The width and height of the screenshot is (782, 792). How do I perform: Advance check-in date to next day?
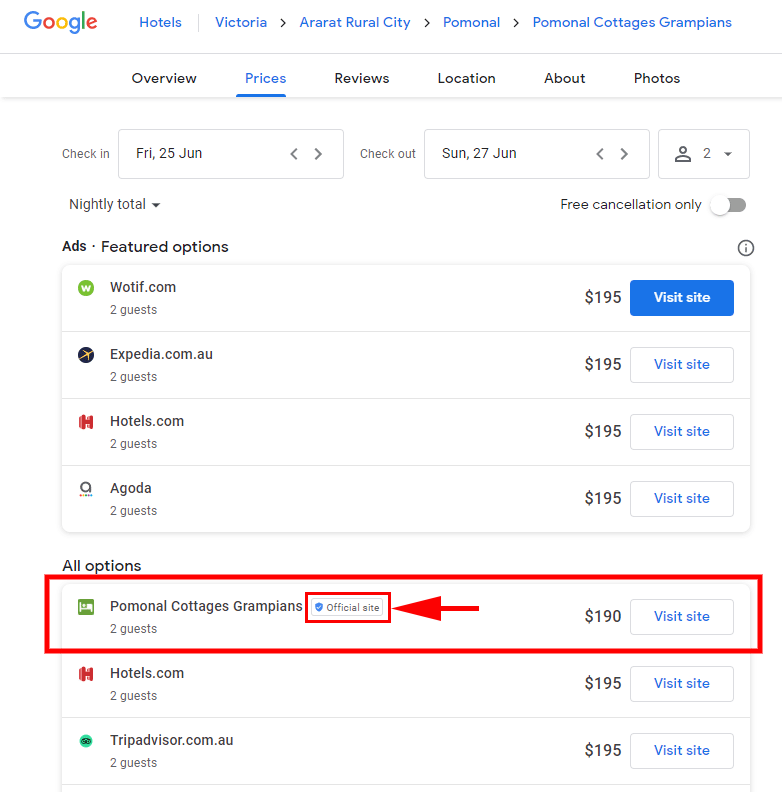(x=318, y=154)
